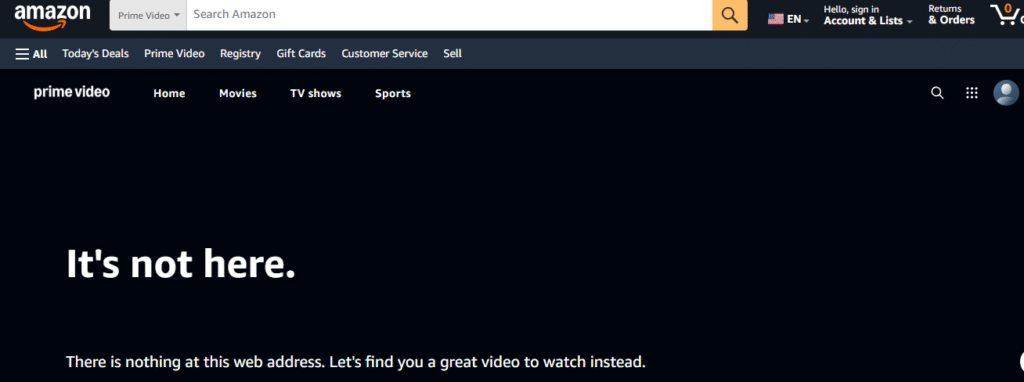1024x382 pixels.
Task: Select the Home tab
Action: tap(169, 93)
